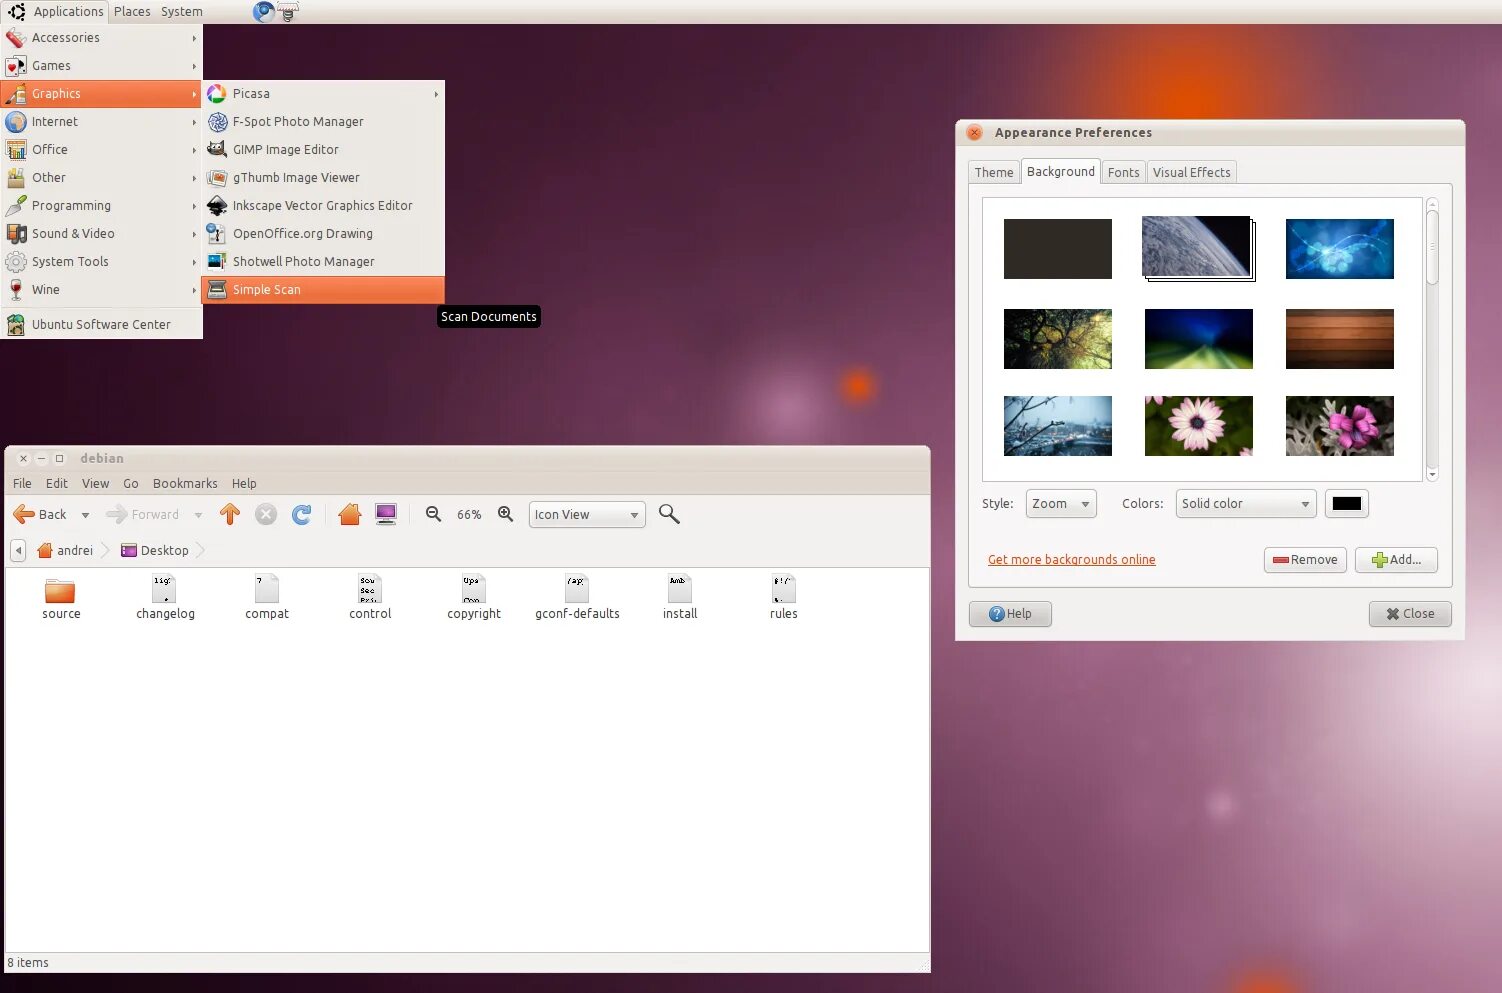Image resolution: width=1502 pixels, height=993 pixels.
Task: Open GIMP Image Editor
Action: point(323,150)
